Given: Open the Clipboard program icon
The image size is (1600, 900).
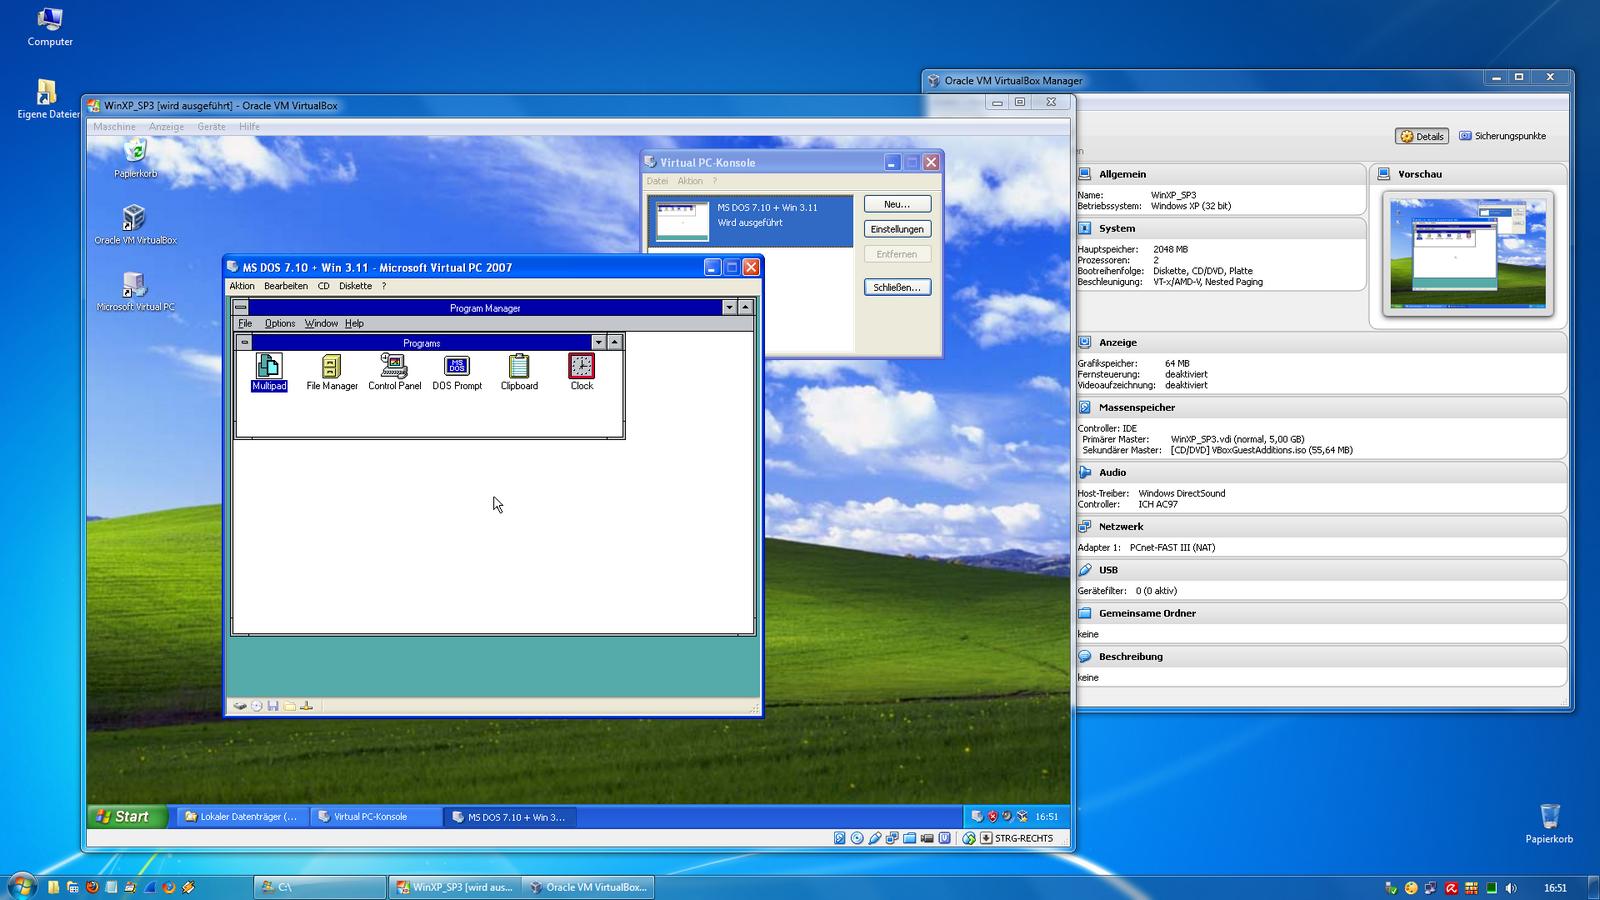Looking at the screenshot, I should (x=519, y=372).
